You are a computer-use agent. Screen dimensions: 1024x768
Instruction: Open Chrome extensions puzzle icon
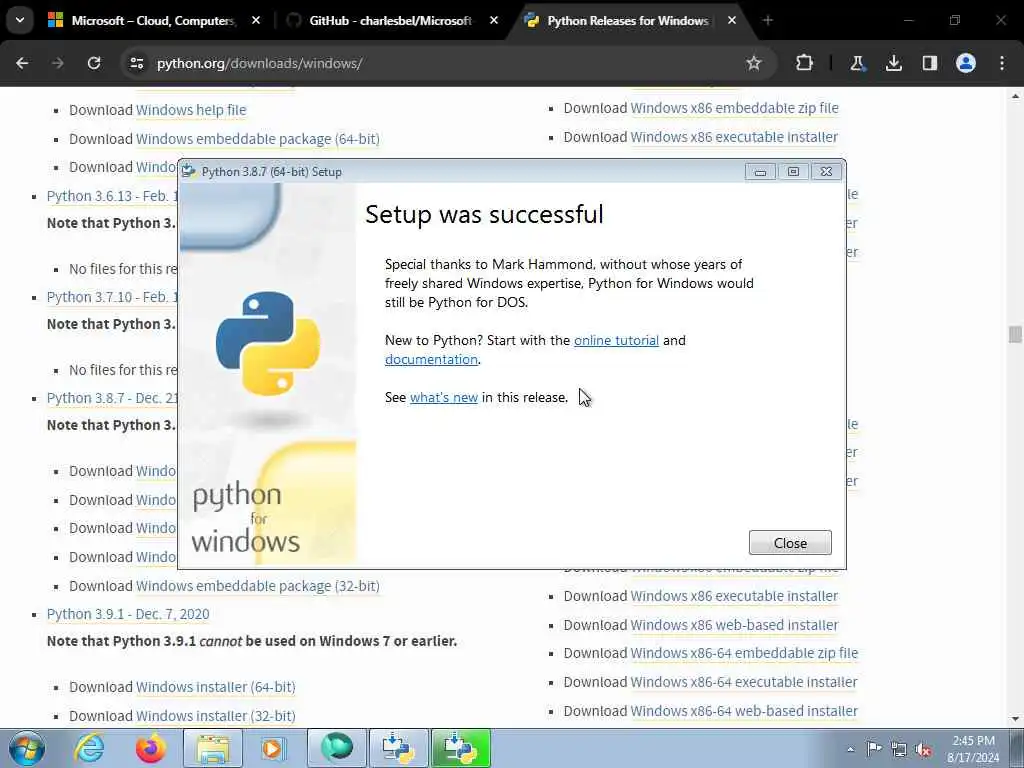point(805,63)
